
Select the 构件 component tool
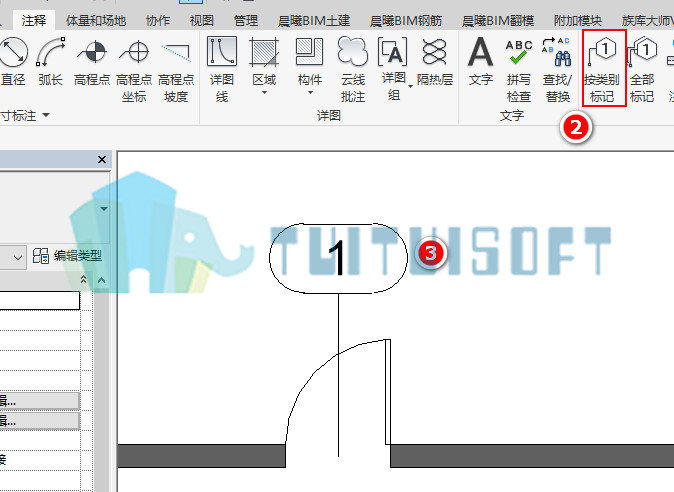[x=309, y=61]
